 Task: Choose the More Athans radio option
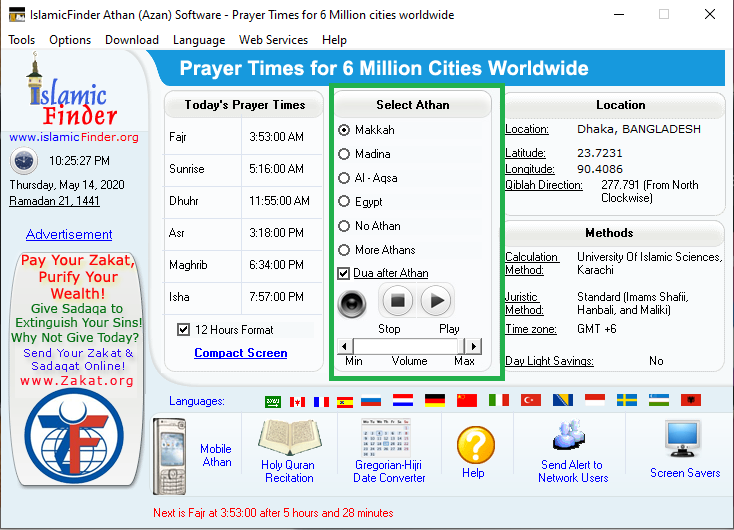(344, 250)
